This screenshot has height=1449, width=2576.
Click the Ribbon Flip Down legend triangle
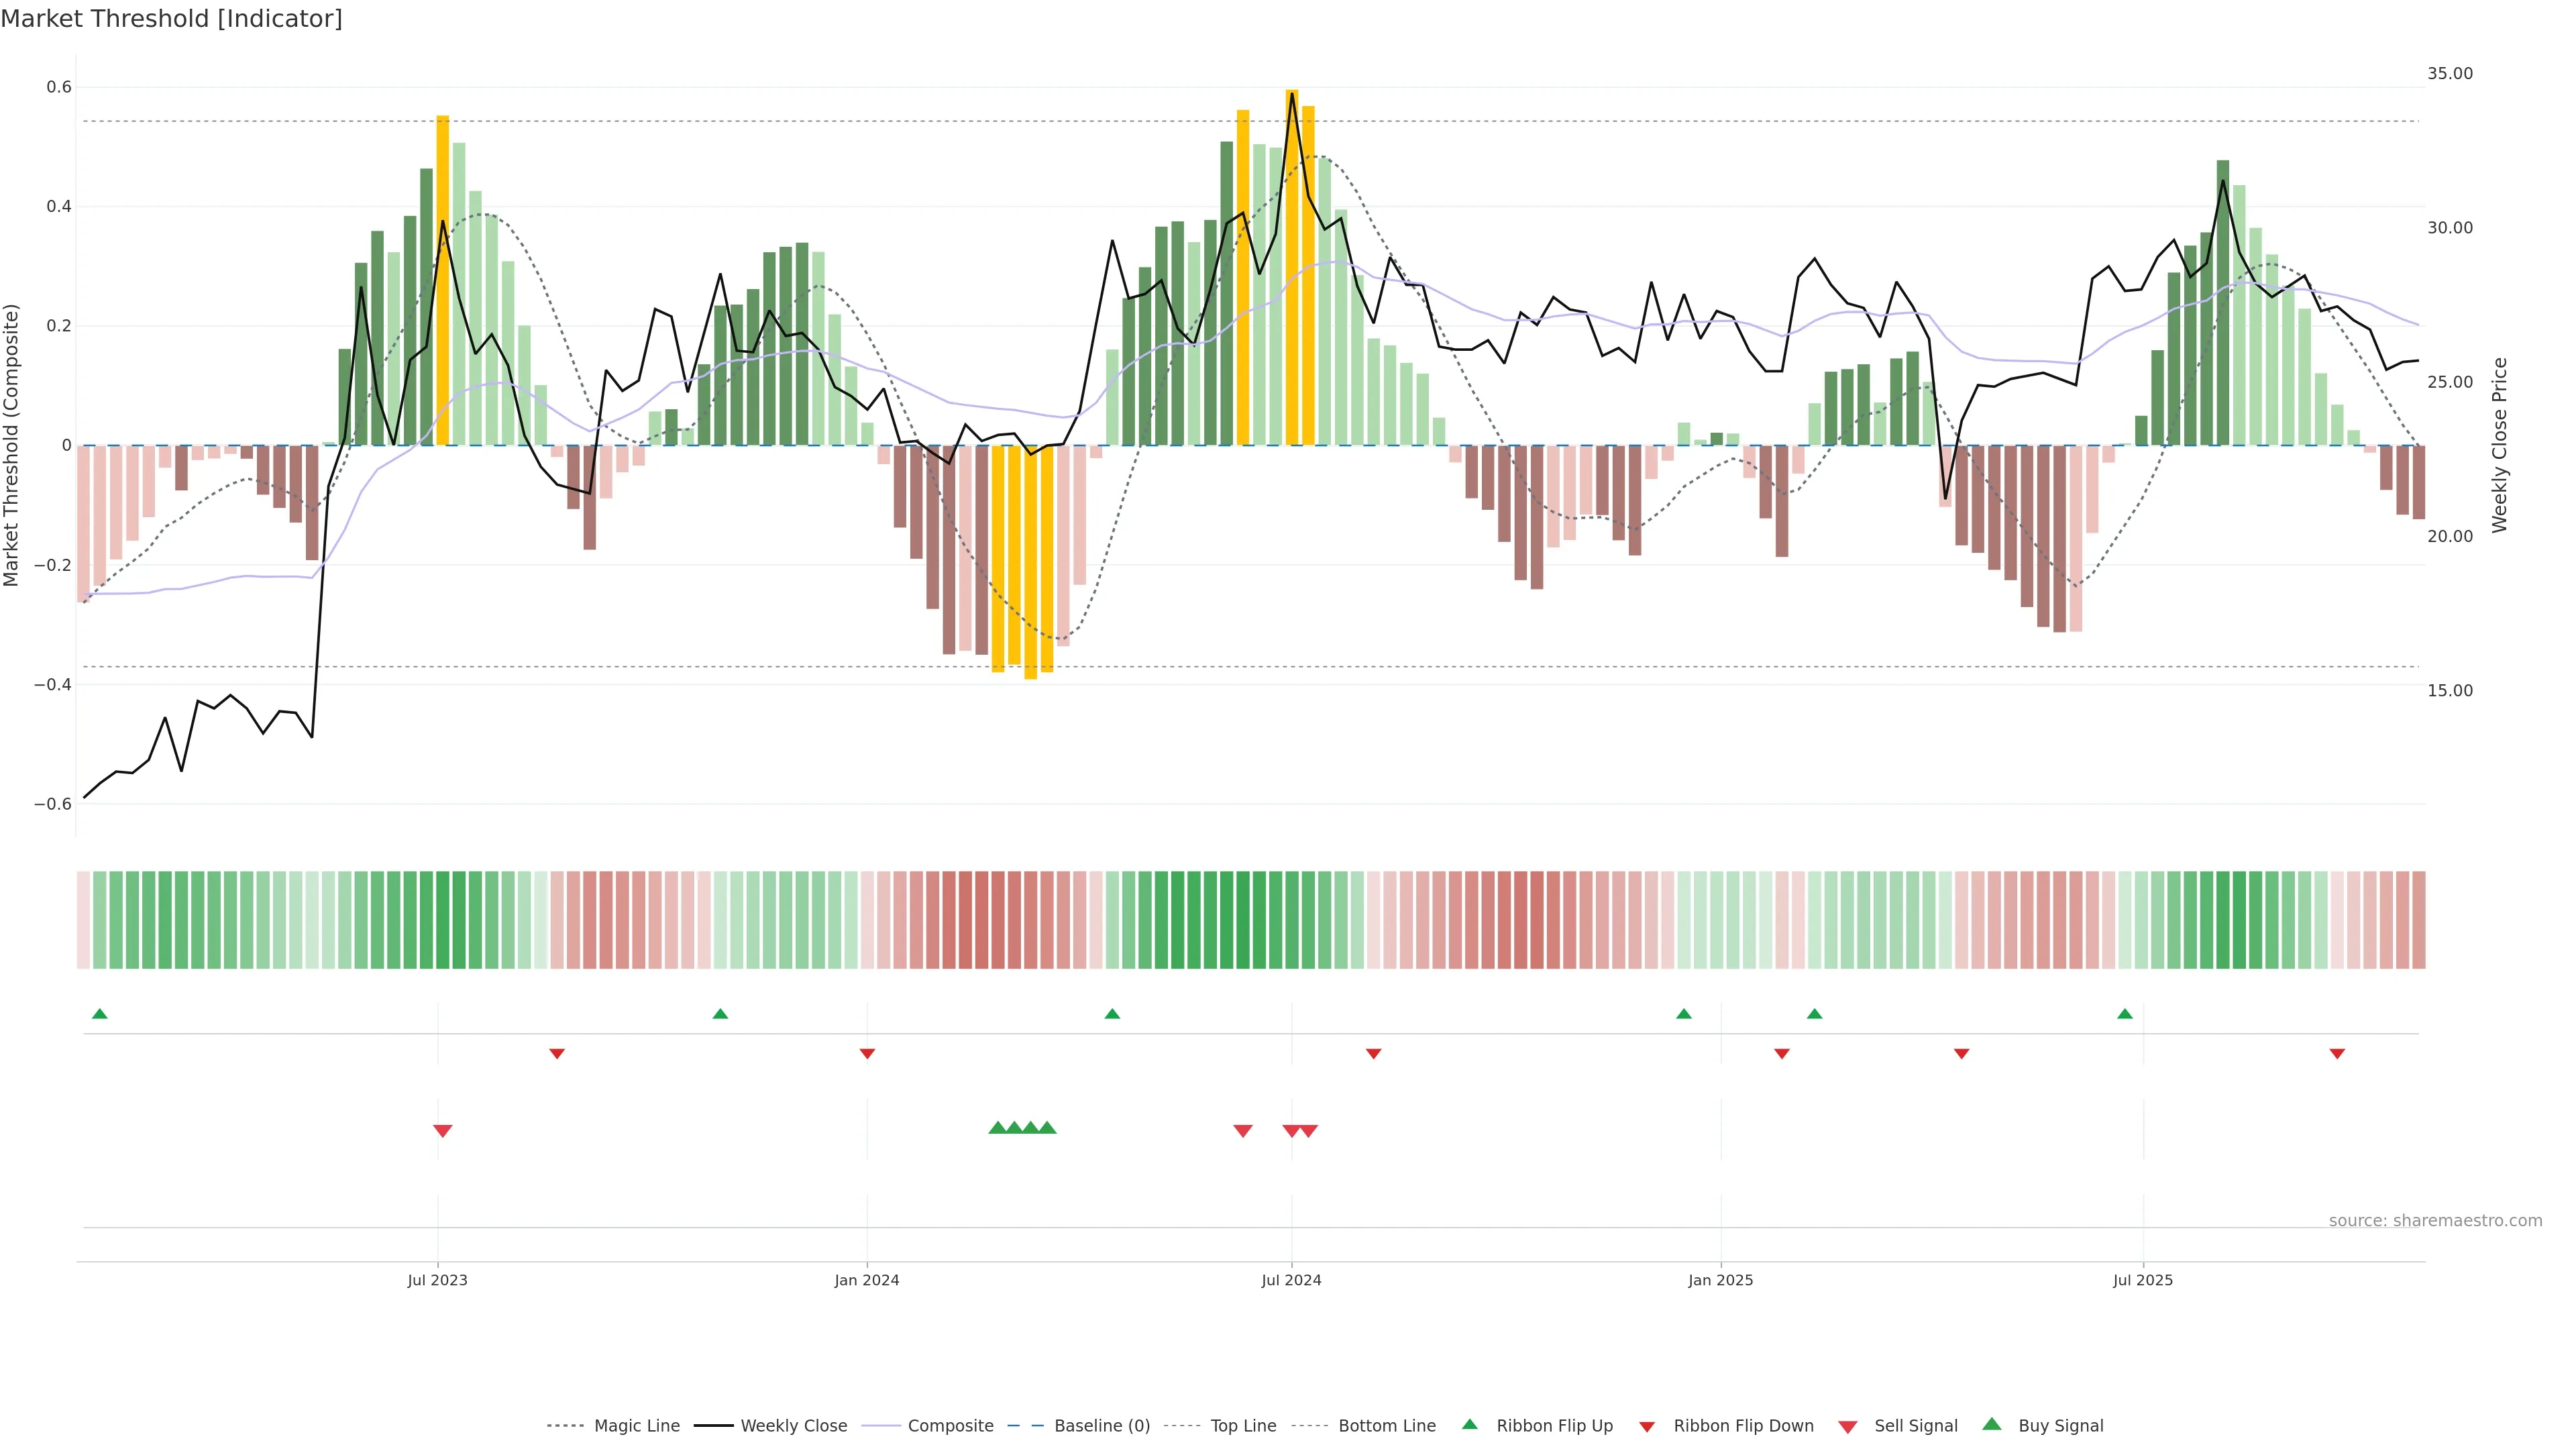point(1646,1427)
